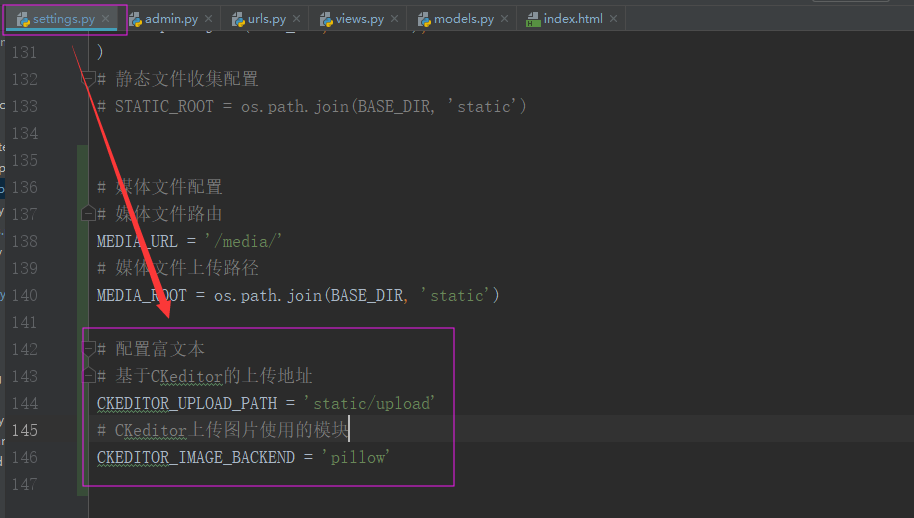Screen dimensions: 914x518
Task: Toggle the fold marker at line 137
Action: (x=88, y=214)
